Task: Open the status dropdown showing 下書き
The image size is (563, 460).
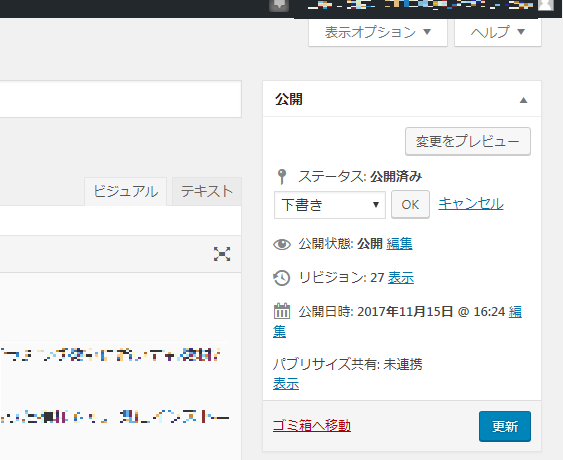Action: click(x=330, y=205)
